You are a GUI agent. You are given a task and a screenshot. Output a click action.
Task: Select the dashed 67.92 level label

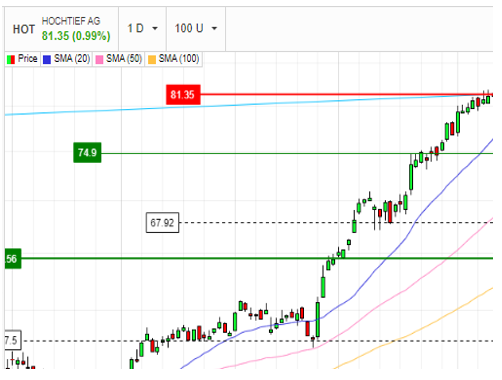162,222
